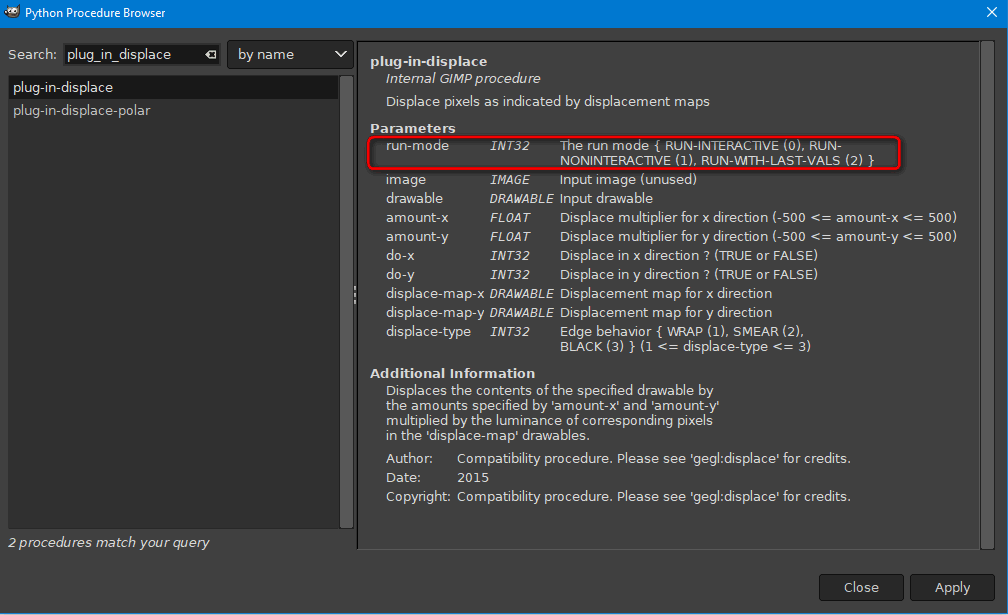Click the Close button

861,587
